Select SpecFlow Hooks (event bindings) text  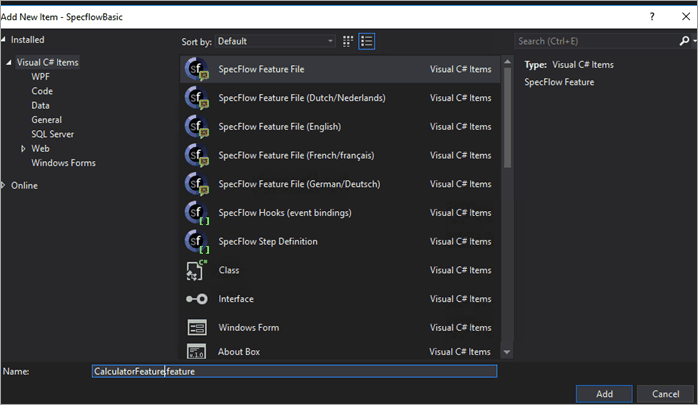[x=285, y=213]
